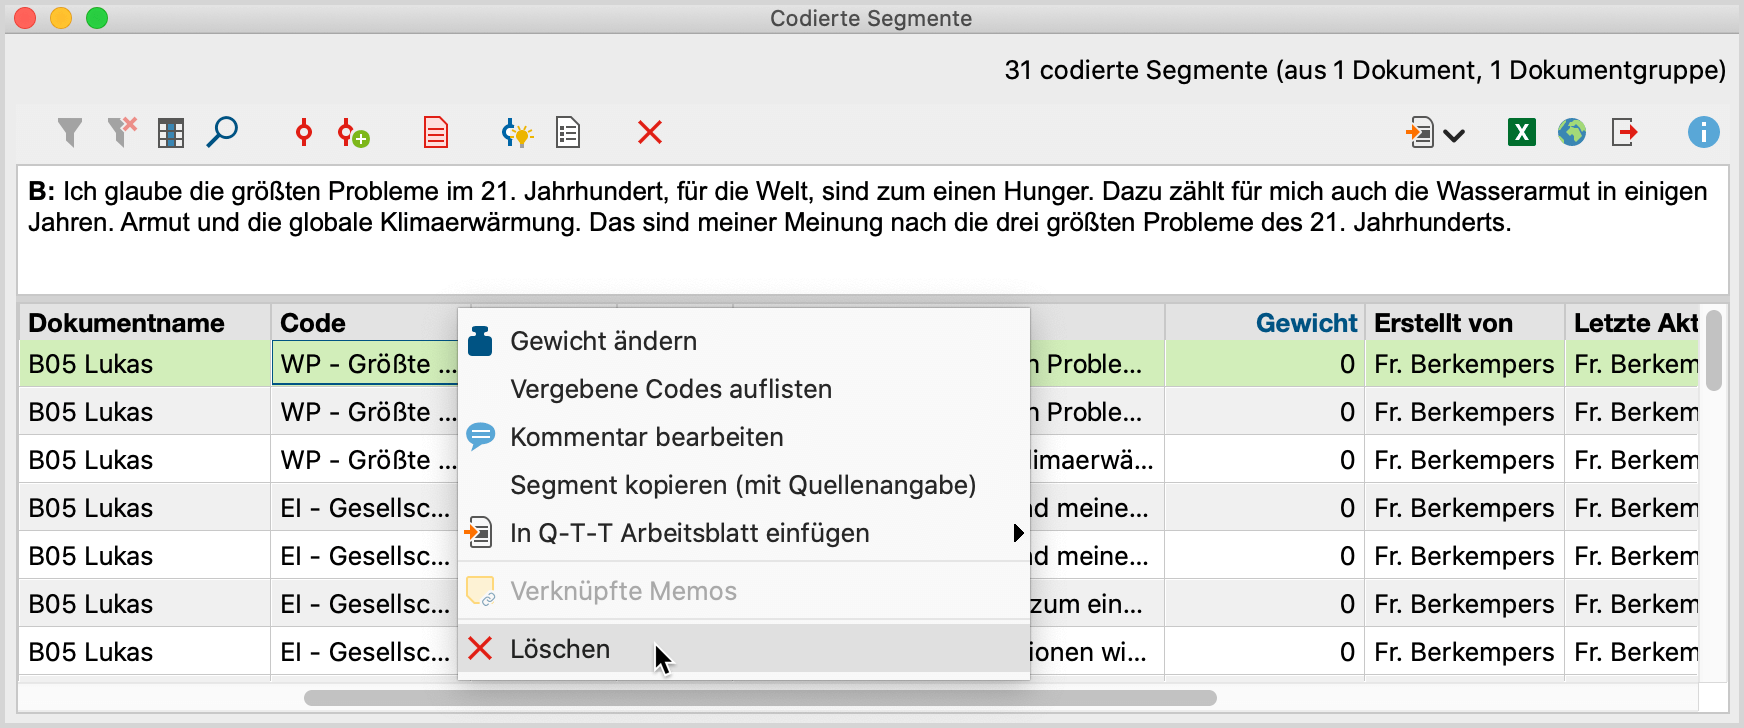The height and width of the screenshot is (728, 1744).
Task: Click the 'zum ein...' preview cell
Action: pos(1097,604)
